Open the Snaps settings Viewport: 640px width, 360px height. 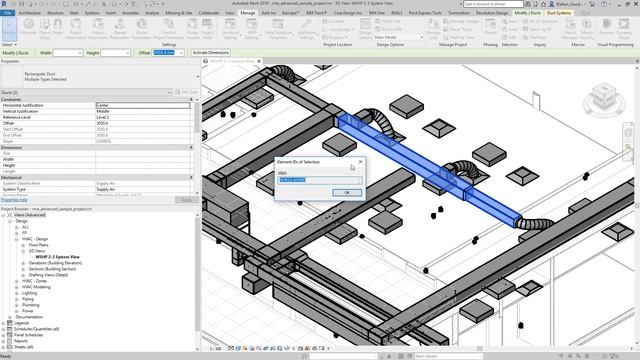point(58,28)
